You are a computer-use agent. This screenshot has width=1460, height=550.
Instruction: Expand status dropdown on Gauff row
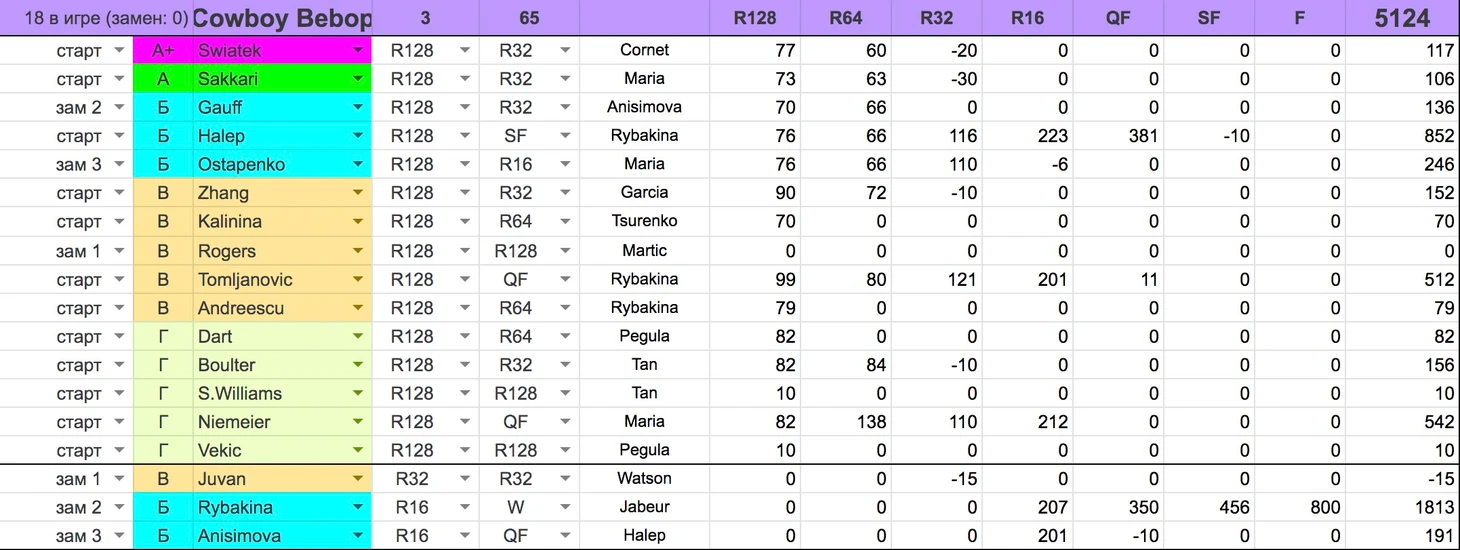pyautogui.click(x=119, y=107)
